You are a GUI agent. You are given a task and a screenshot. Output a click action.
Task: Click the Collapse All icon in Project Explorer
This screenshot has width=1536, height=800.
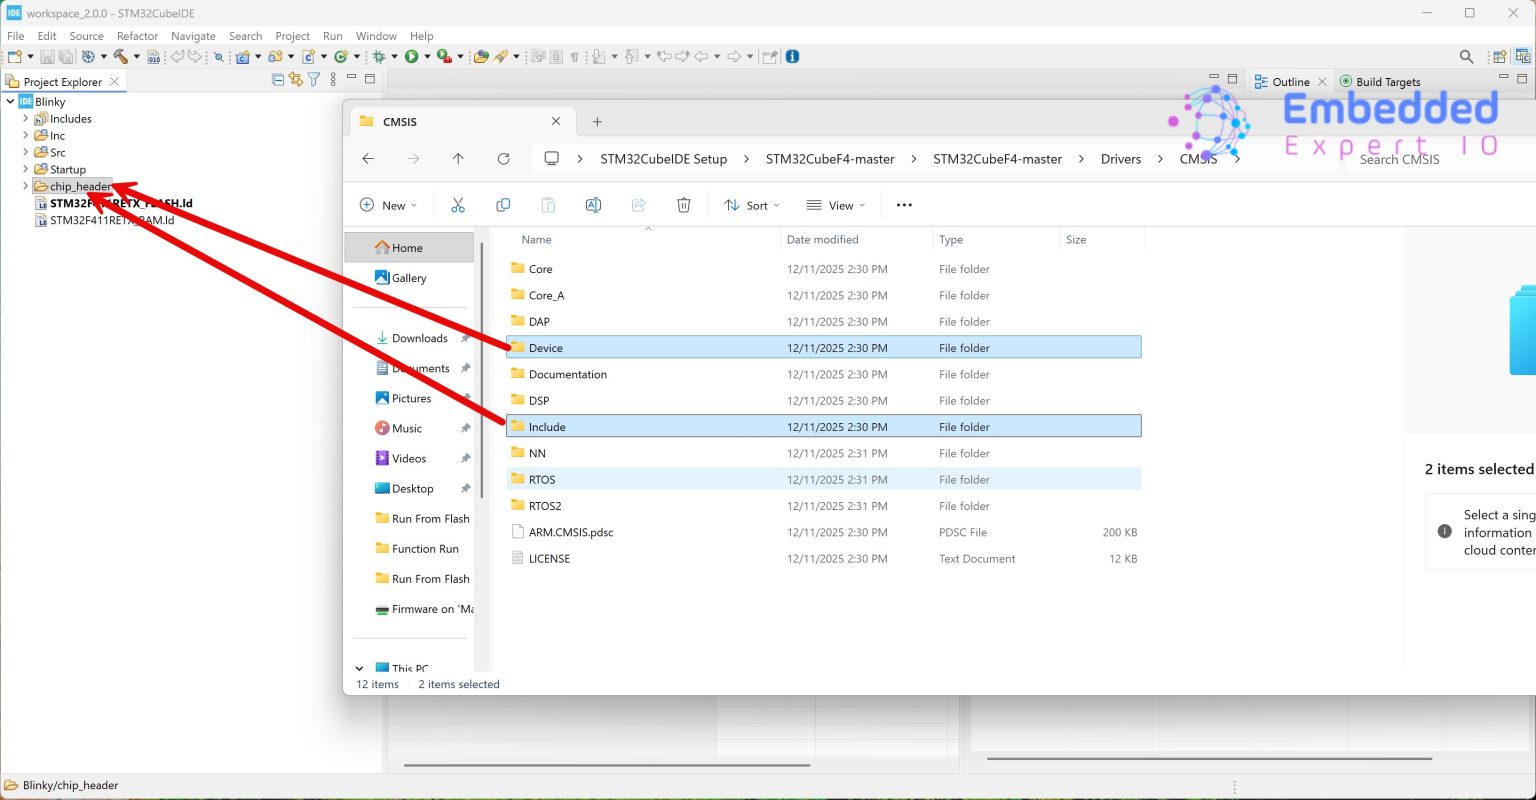point(278,80)
